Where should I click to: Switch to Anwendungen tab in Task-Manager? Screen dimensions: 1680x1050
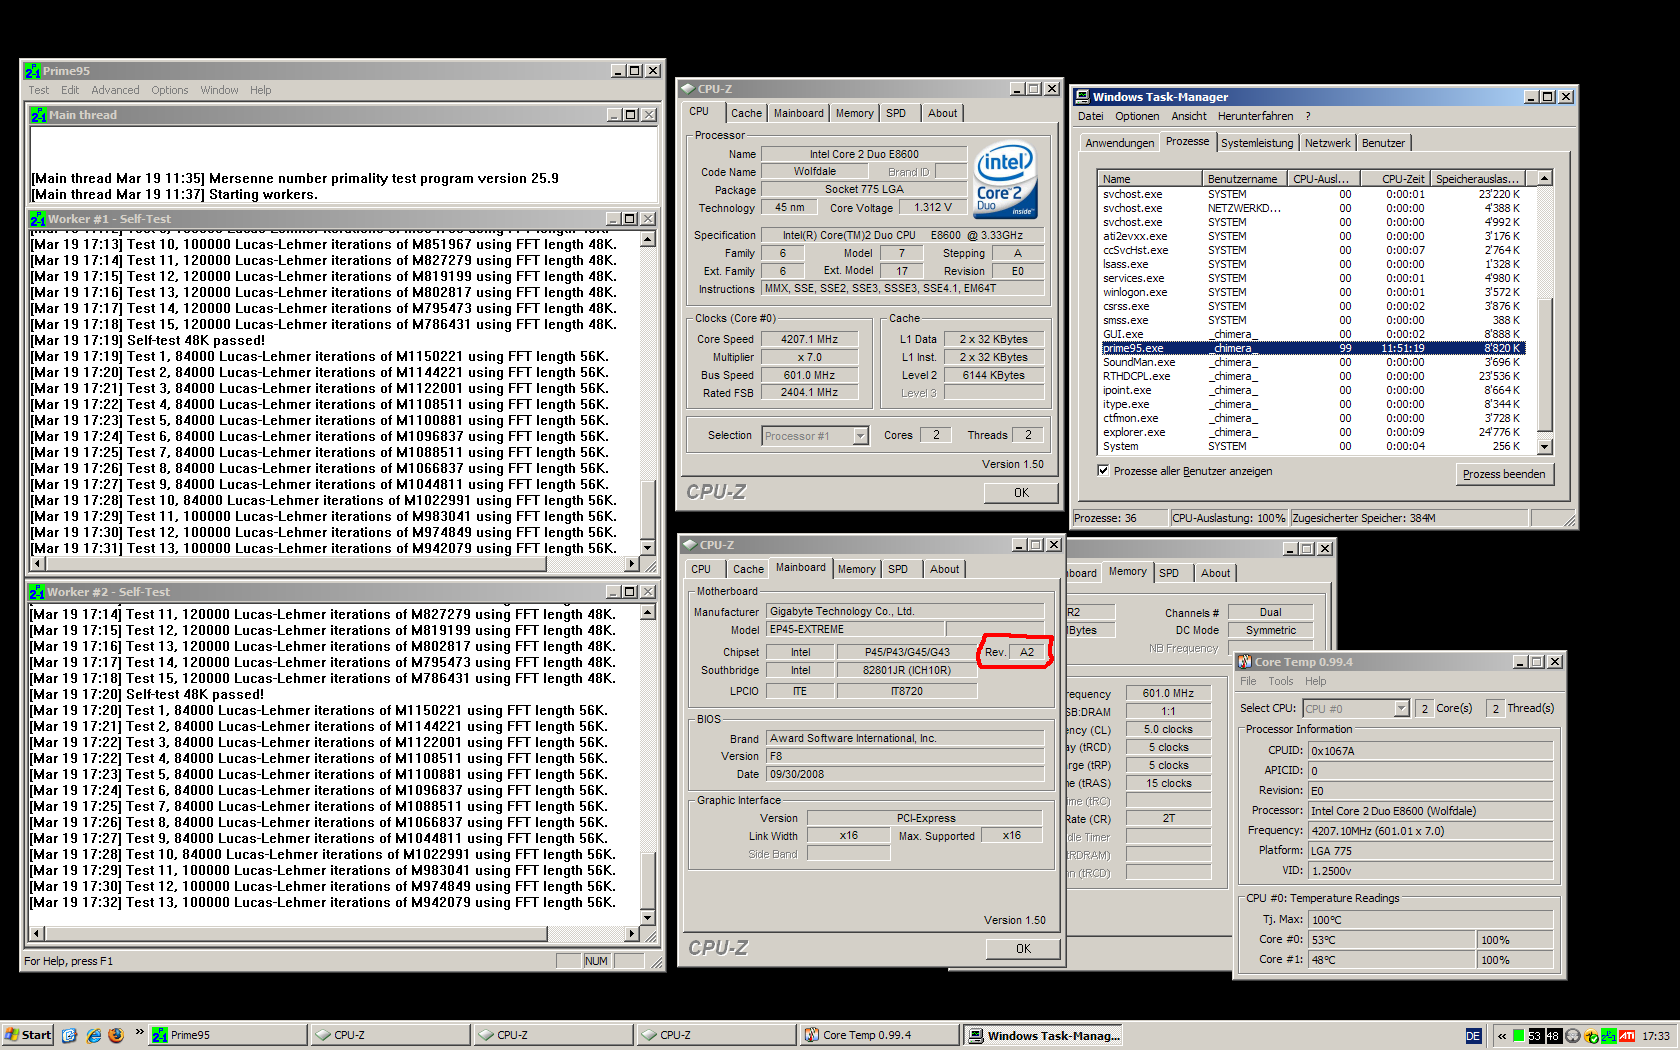(x=1120, y=143)
